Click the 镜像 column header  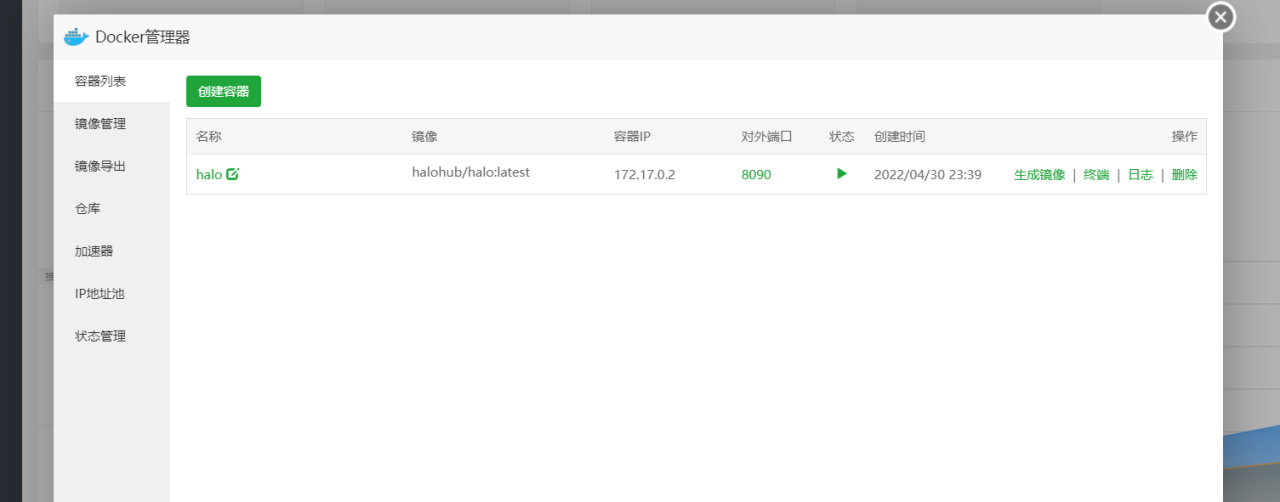tap(425, 136)
